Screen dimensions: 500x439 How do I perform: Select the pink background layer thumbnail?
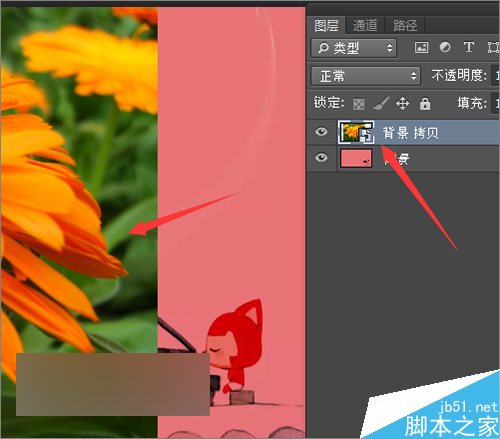356,158
